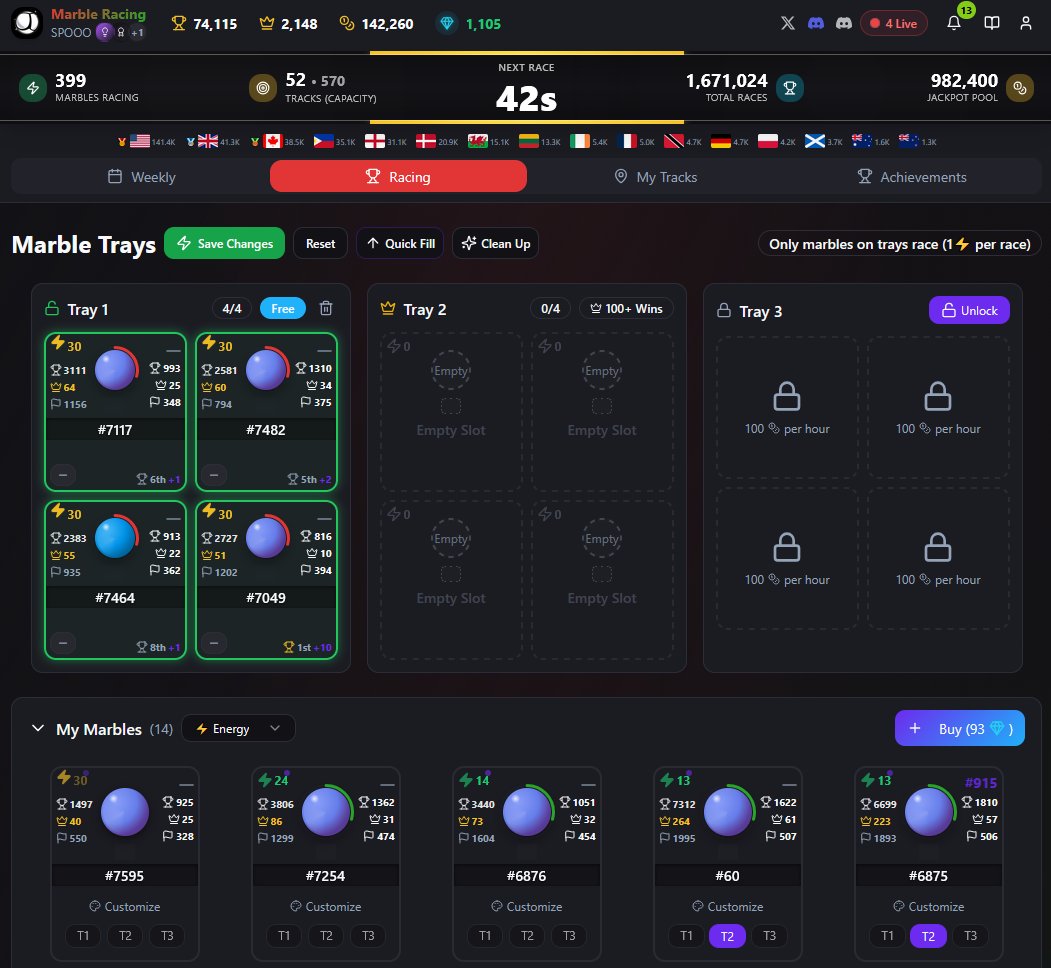Customize marble #6876
Viewport: 1051px width, 968px height.
click(x=527, y=906)
